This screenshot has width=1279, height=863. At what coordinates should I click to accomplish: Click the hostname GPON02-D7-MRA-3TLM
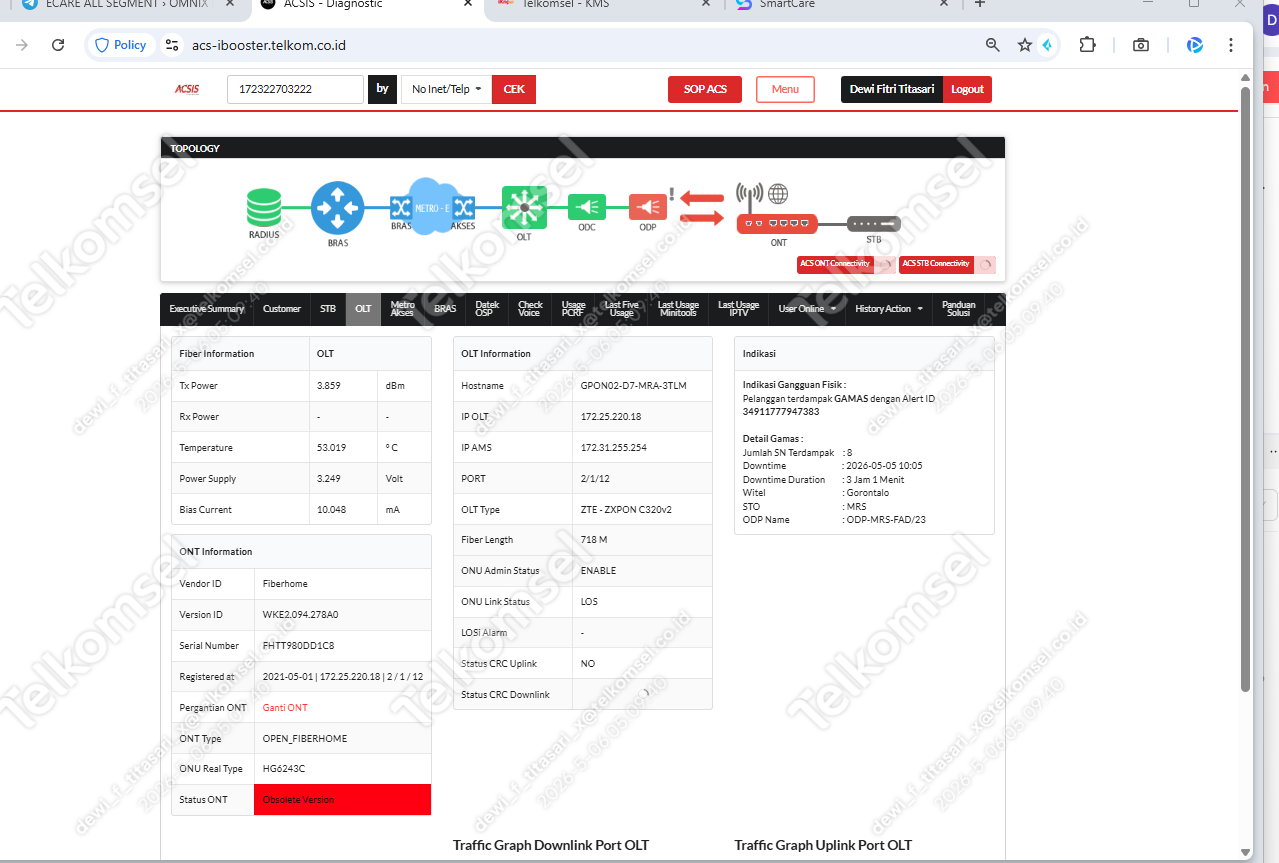click(633, 385)
